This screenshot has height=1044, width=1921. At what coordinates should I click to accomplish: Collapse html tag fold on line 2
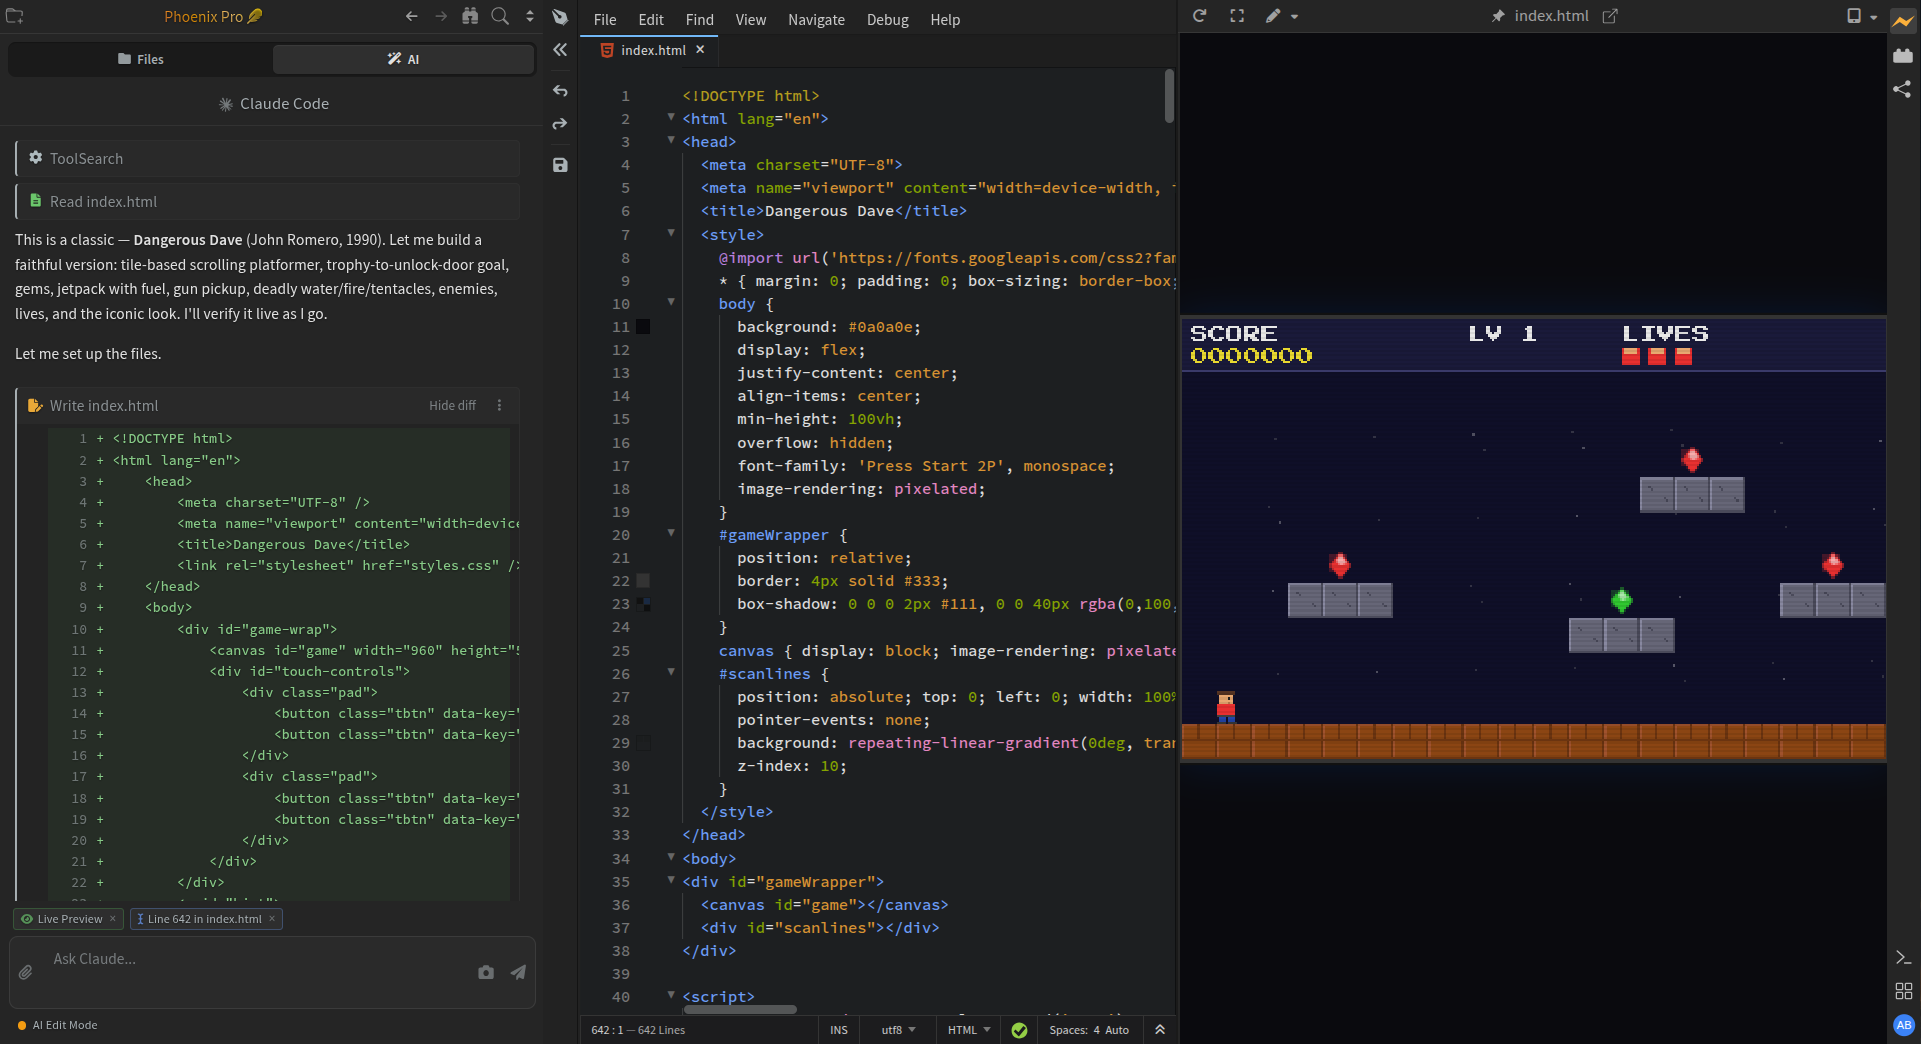tap(671, 117)
